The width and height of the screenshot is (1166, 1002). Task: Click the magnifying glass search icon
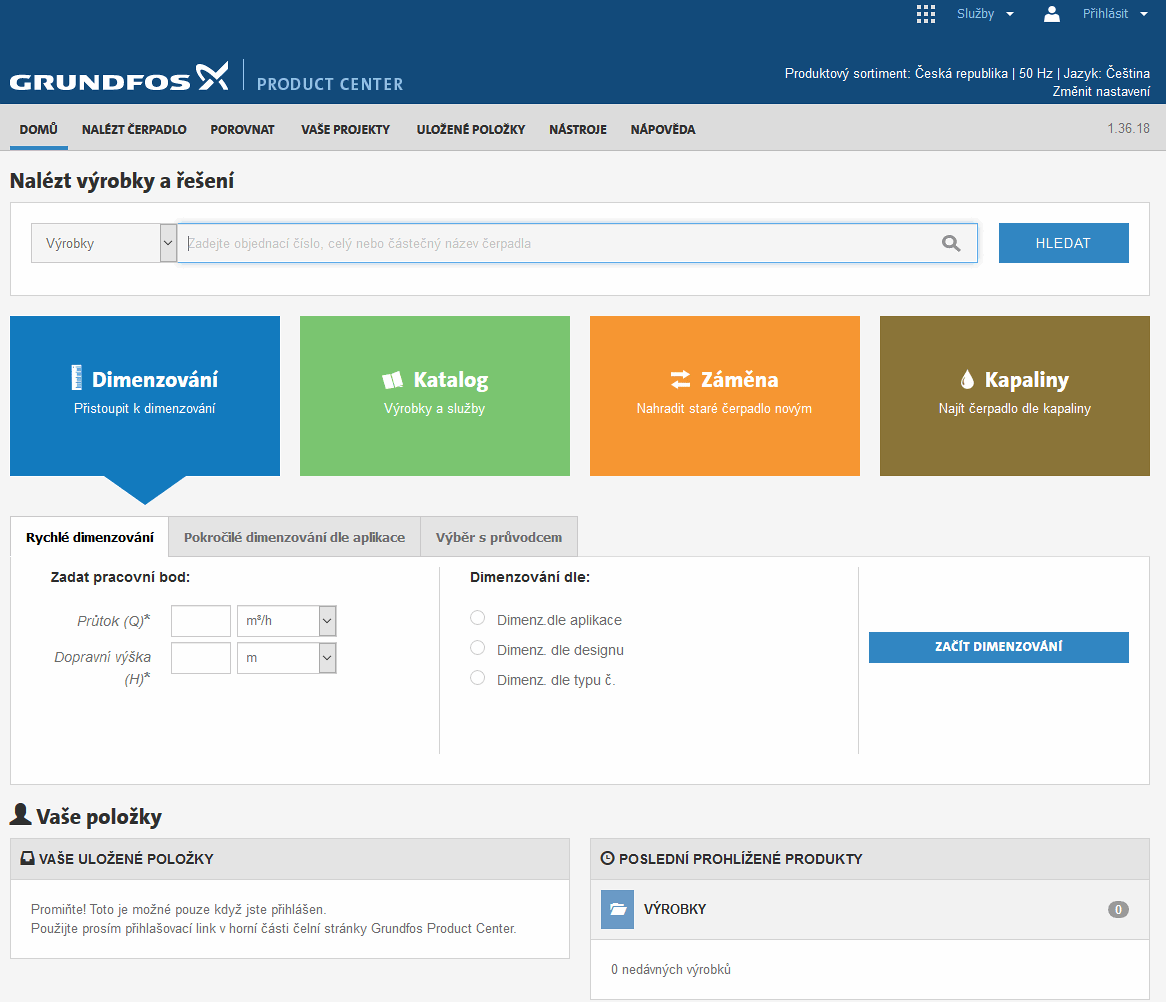(950, 243)
